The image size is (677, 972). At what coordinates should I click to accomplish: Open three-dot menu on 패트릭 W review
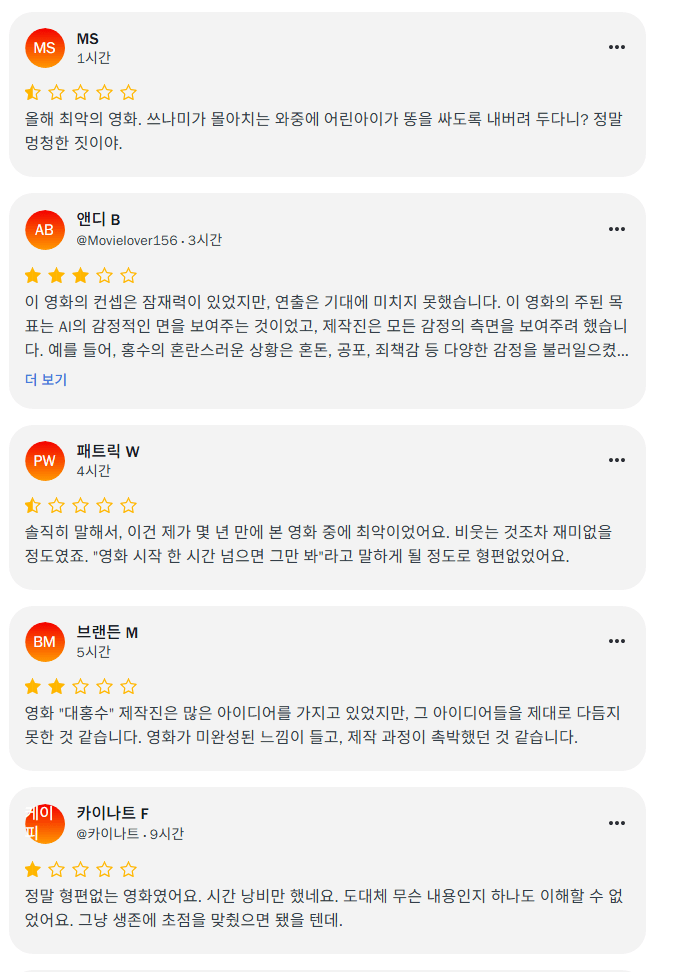click(617, 460)
